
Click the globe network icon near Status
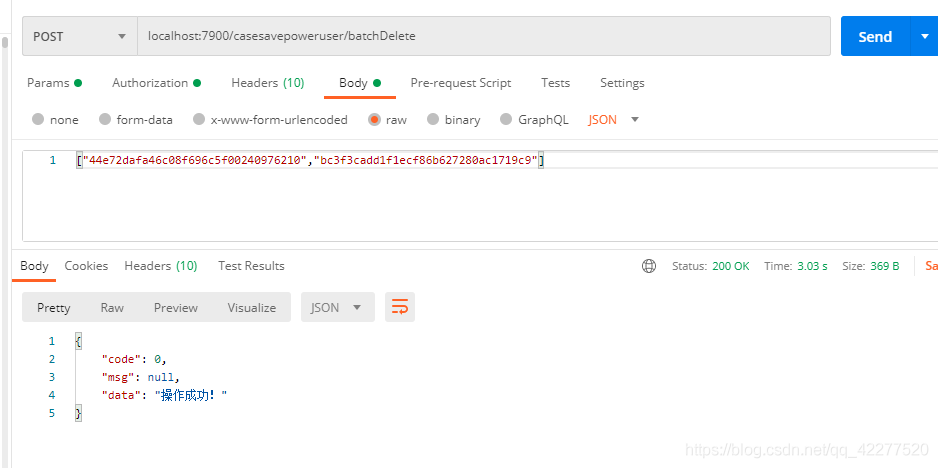[x=648, y=266]
